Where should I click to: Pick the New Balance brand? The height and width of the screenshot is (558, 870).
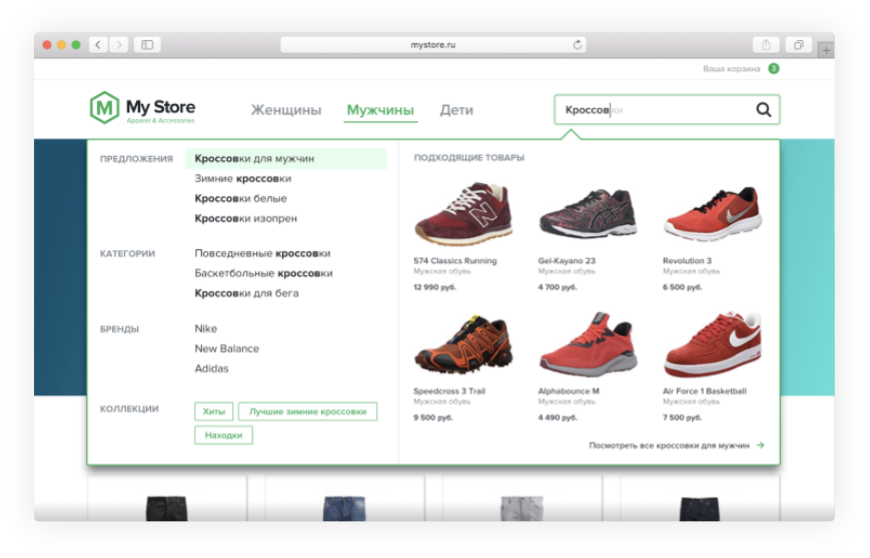[226, 349]
